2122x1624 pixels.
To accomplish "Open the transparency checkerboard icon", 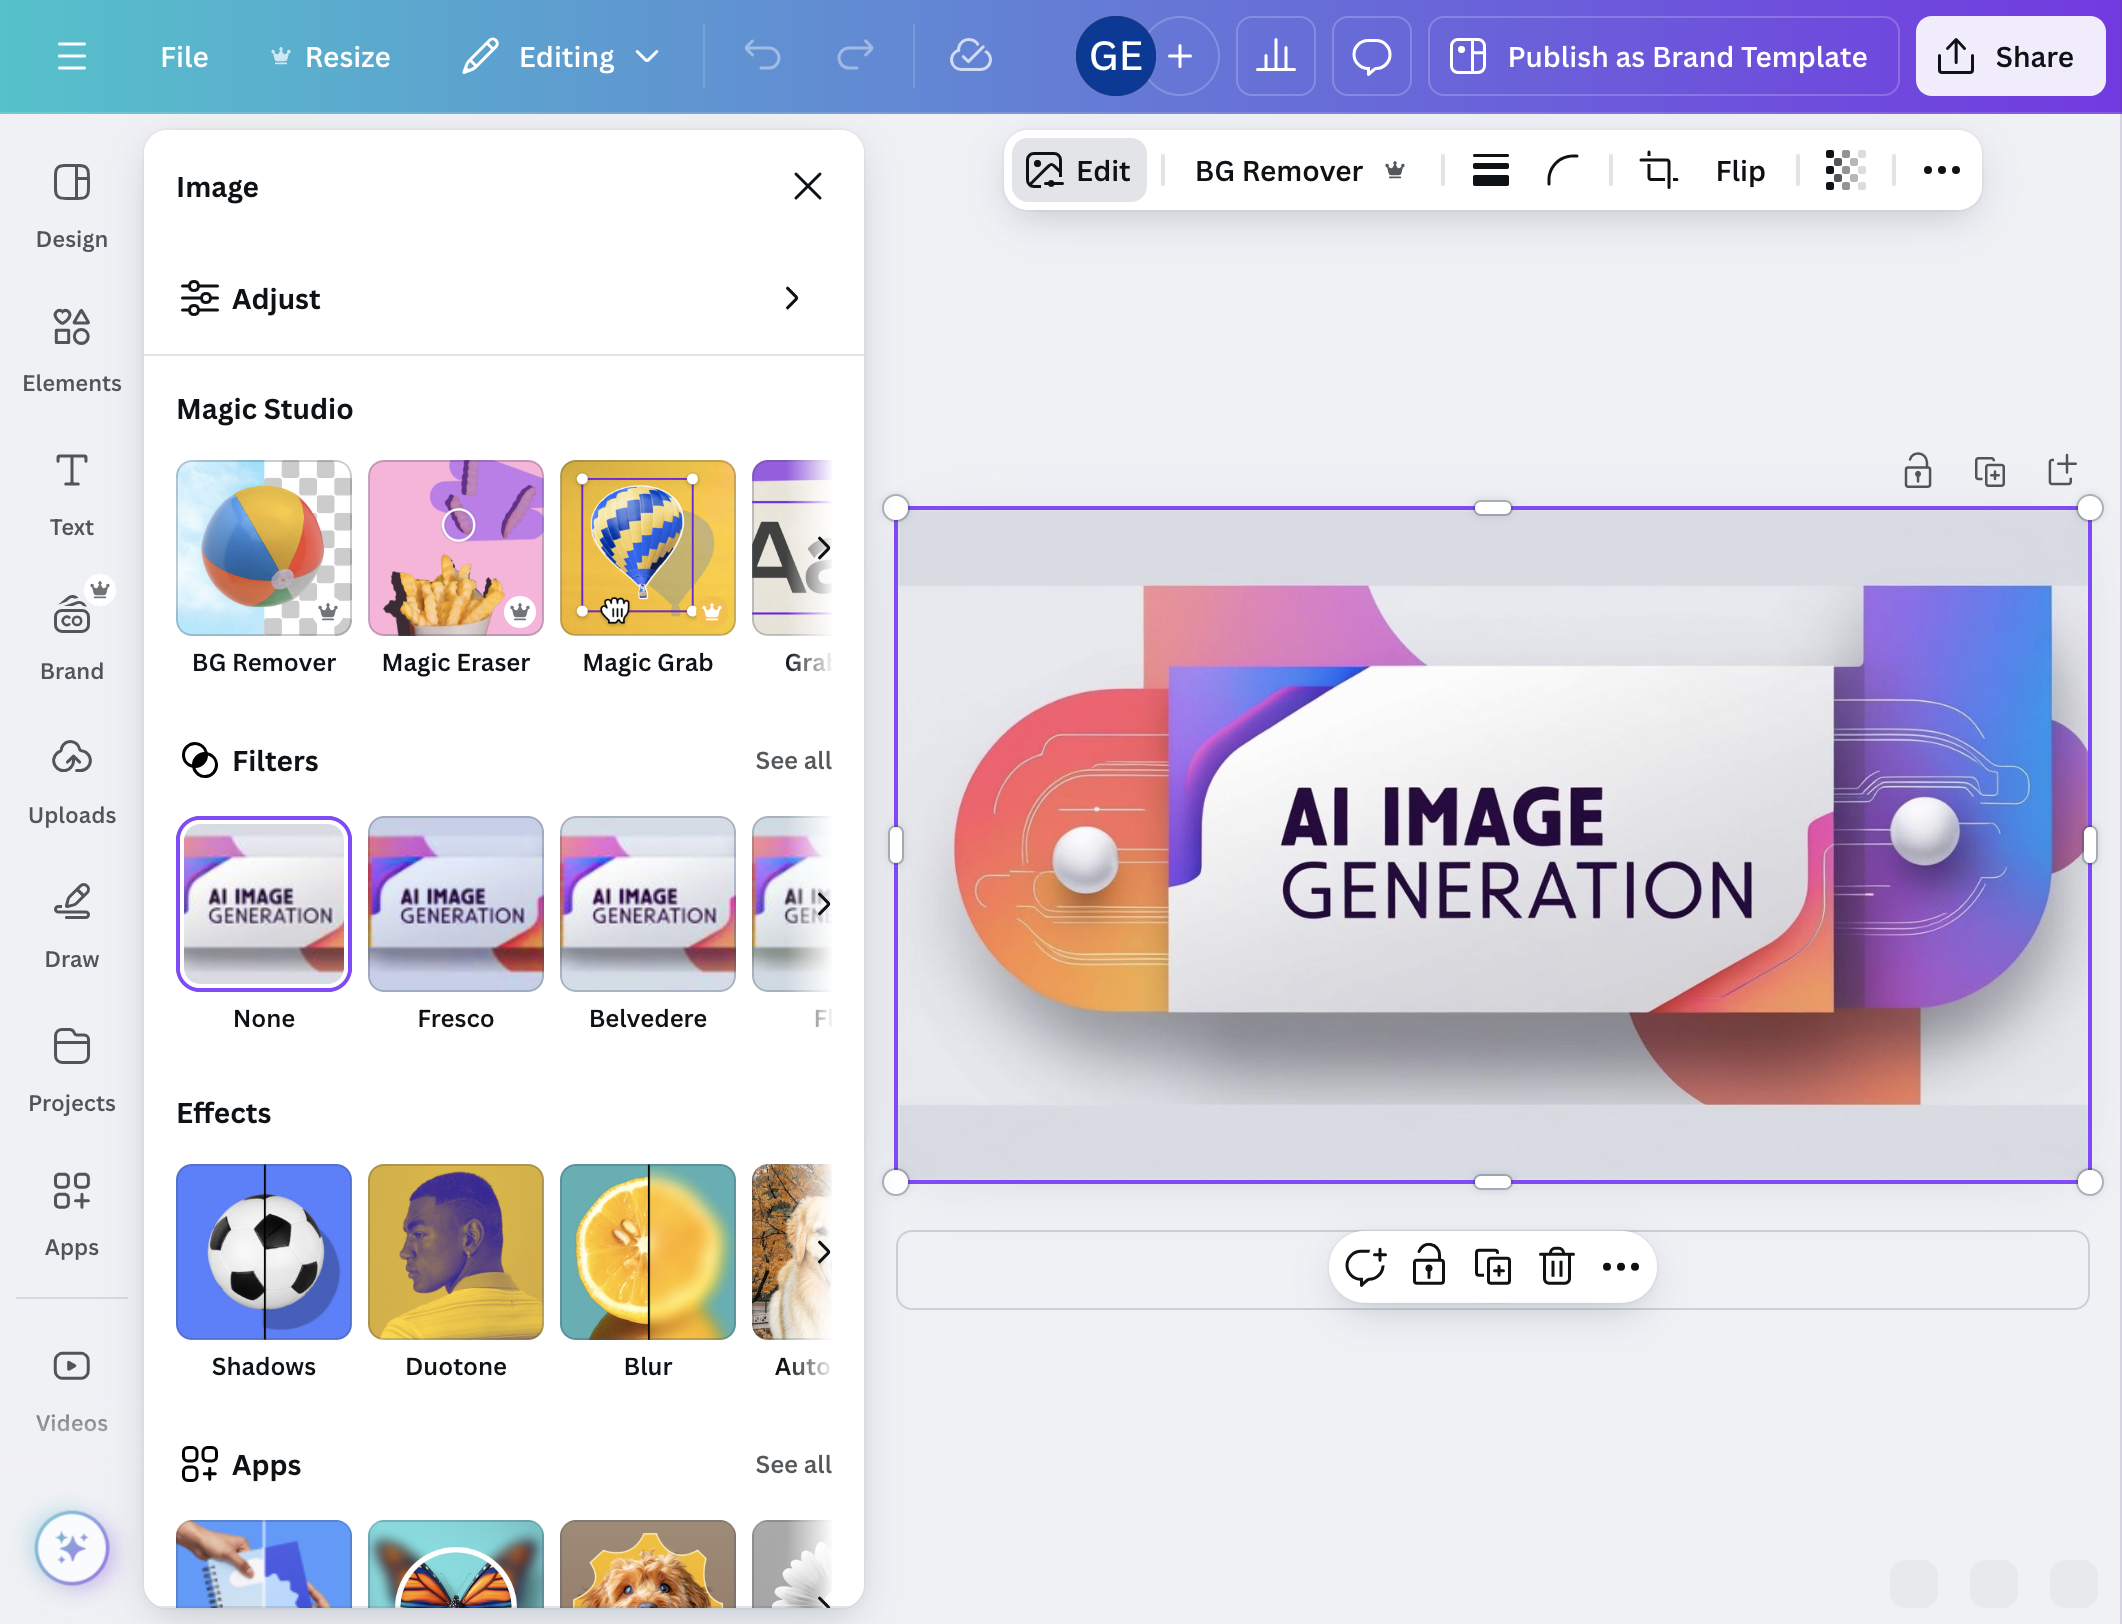I will point(1845,171).
